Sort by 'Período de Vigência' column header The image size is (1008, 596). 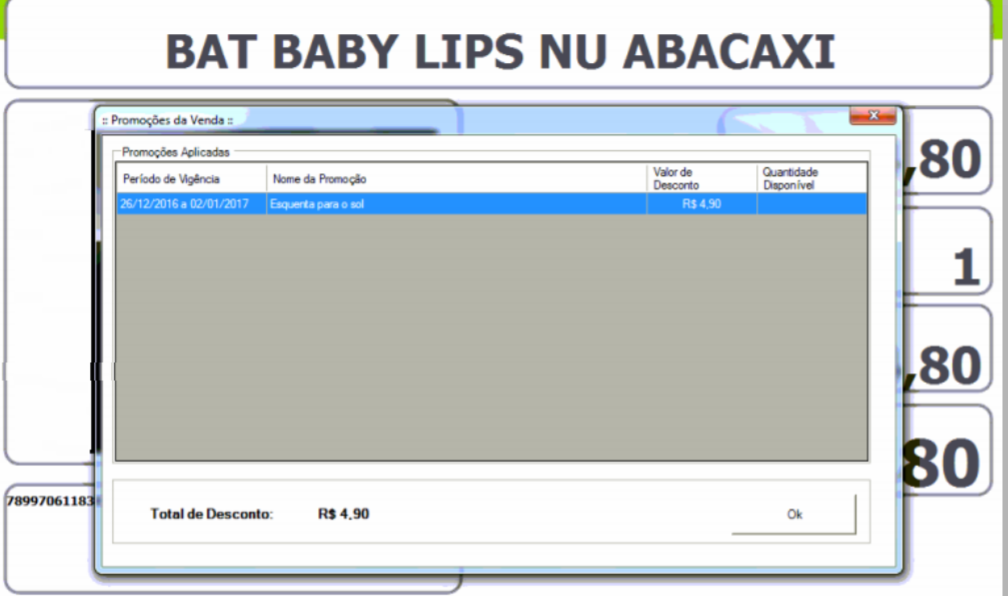click(x=191, y=178)
